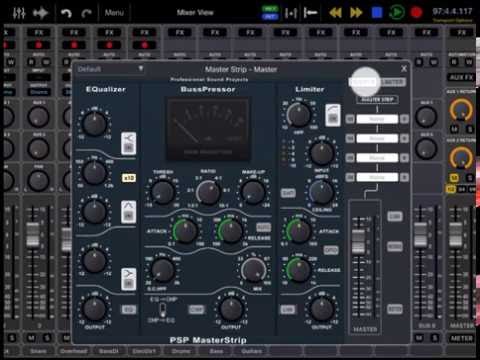Click the return-to-start icon
Image resolution: width=480 pixels, height=360 pixels.
click(311, 13)
